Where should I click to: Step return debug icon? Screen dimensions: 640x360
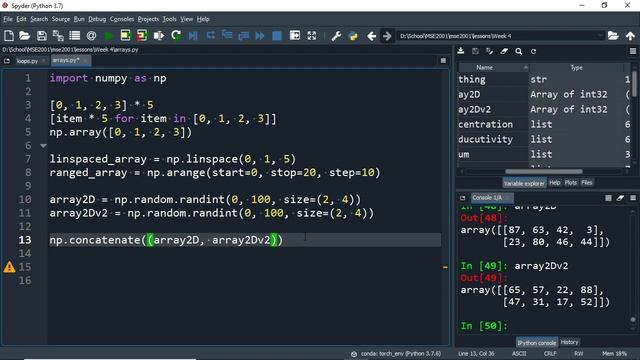(x=244, y=36)
